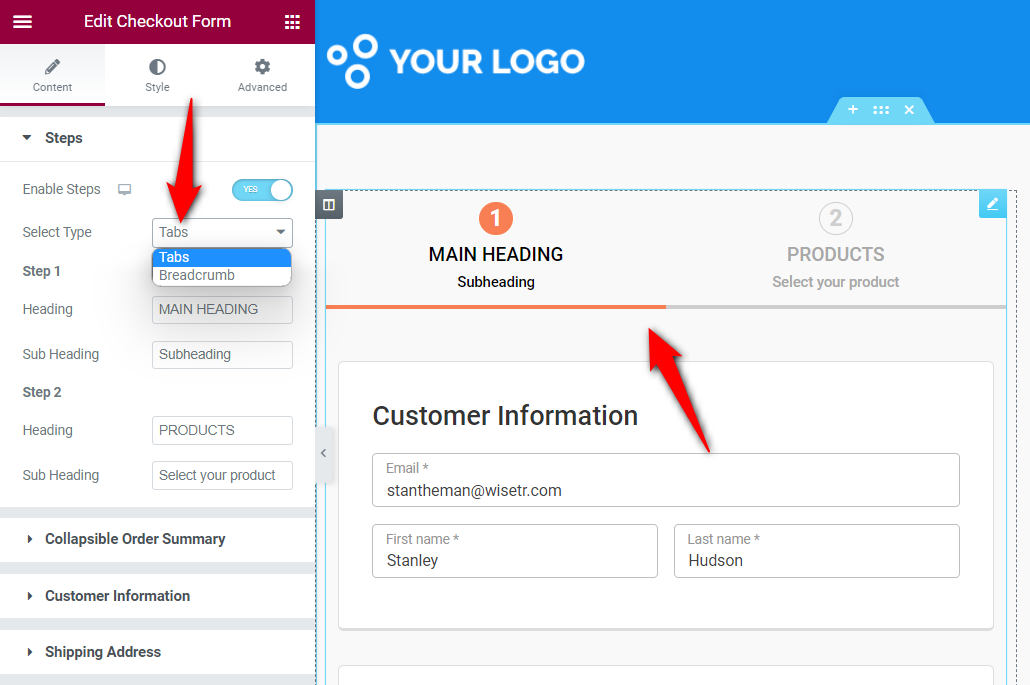This screenshot has width=1030, height=685.
Task: Choose Tabs option in dropdown list
Action: tap(222, 257)
